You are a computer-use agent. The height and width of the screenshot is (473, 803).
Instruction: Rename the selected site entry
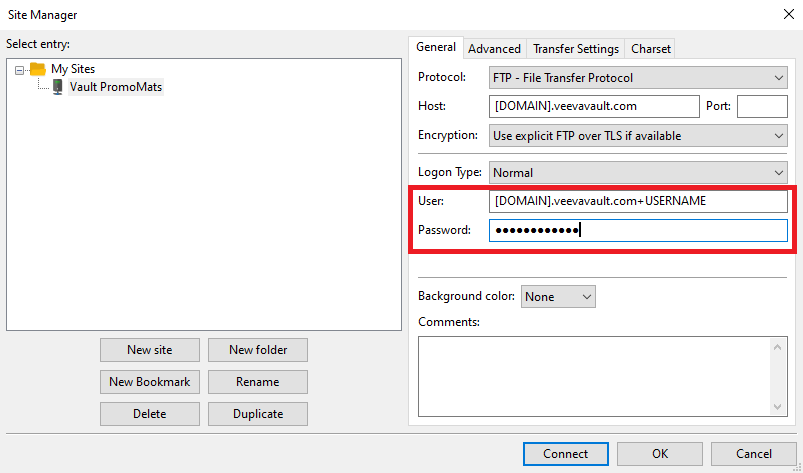[257, 382]
